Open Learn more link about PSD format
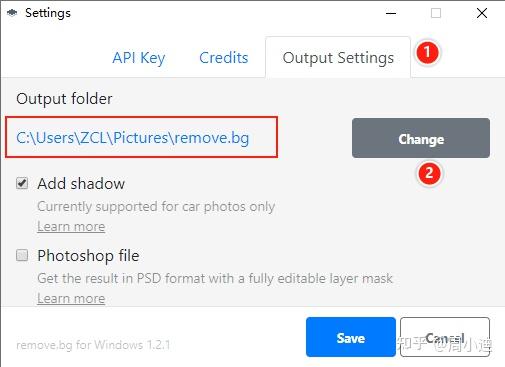This screenshot has height=367, width=505. (x=71, y=298)
